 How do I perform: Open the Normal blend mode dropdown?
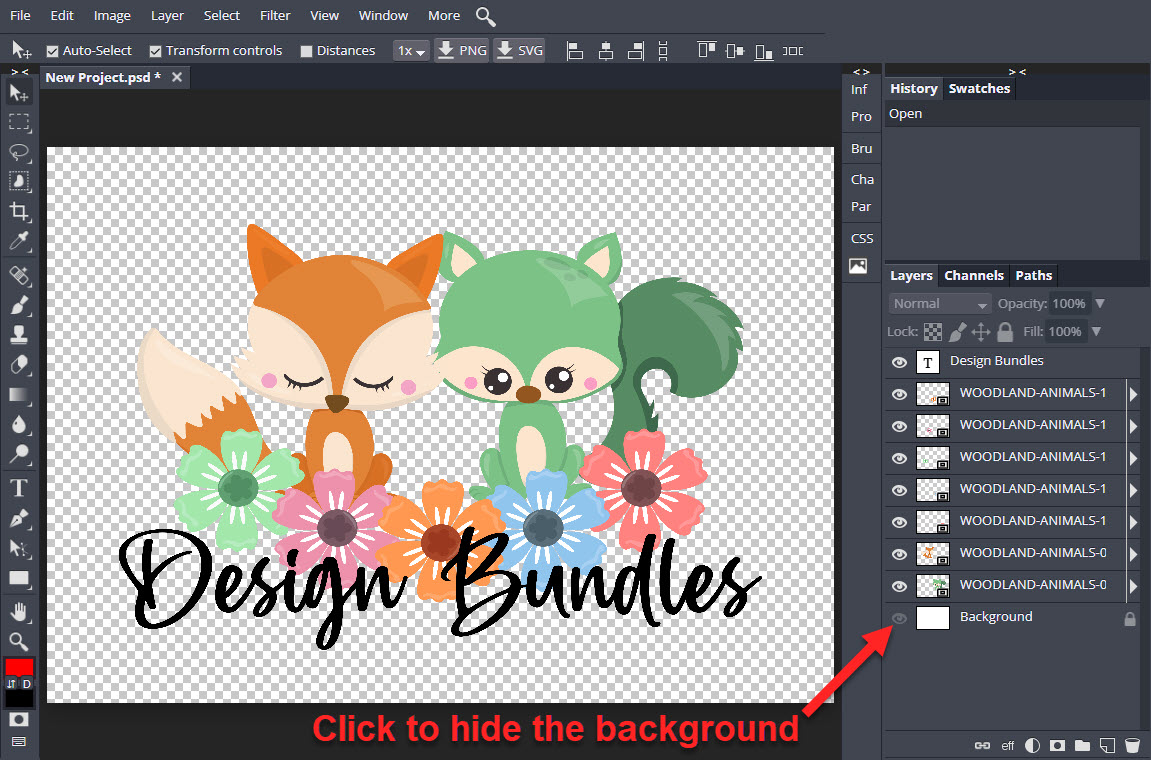[940, 304]
